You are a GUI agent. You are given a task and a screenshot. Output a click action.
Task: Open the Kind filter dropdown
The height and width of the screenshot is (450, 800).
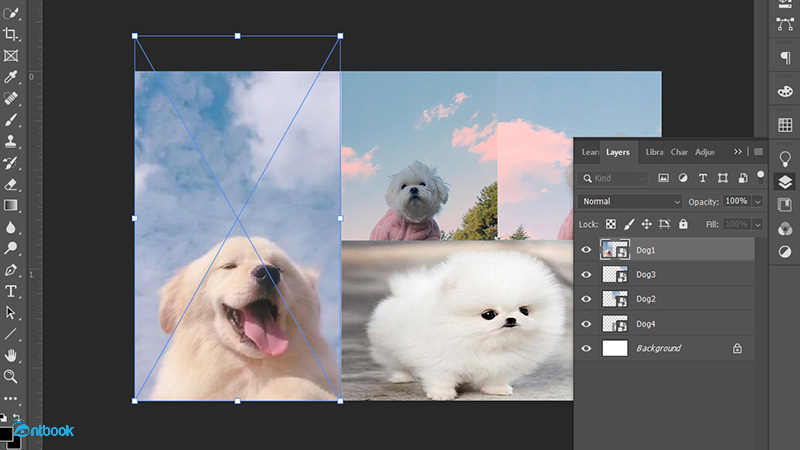[613, 178]
